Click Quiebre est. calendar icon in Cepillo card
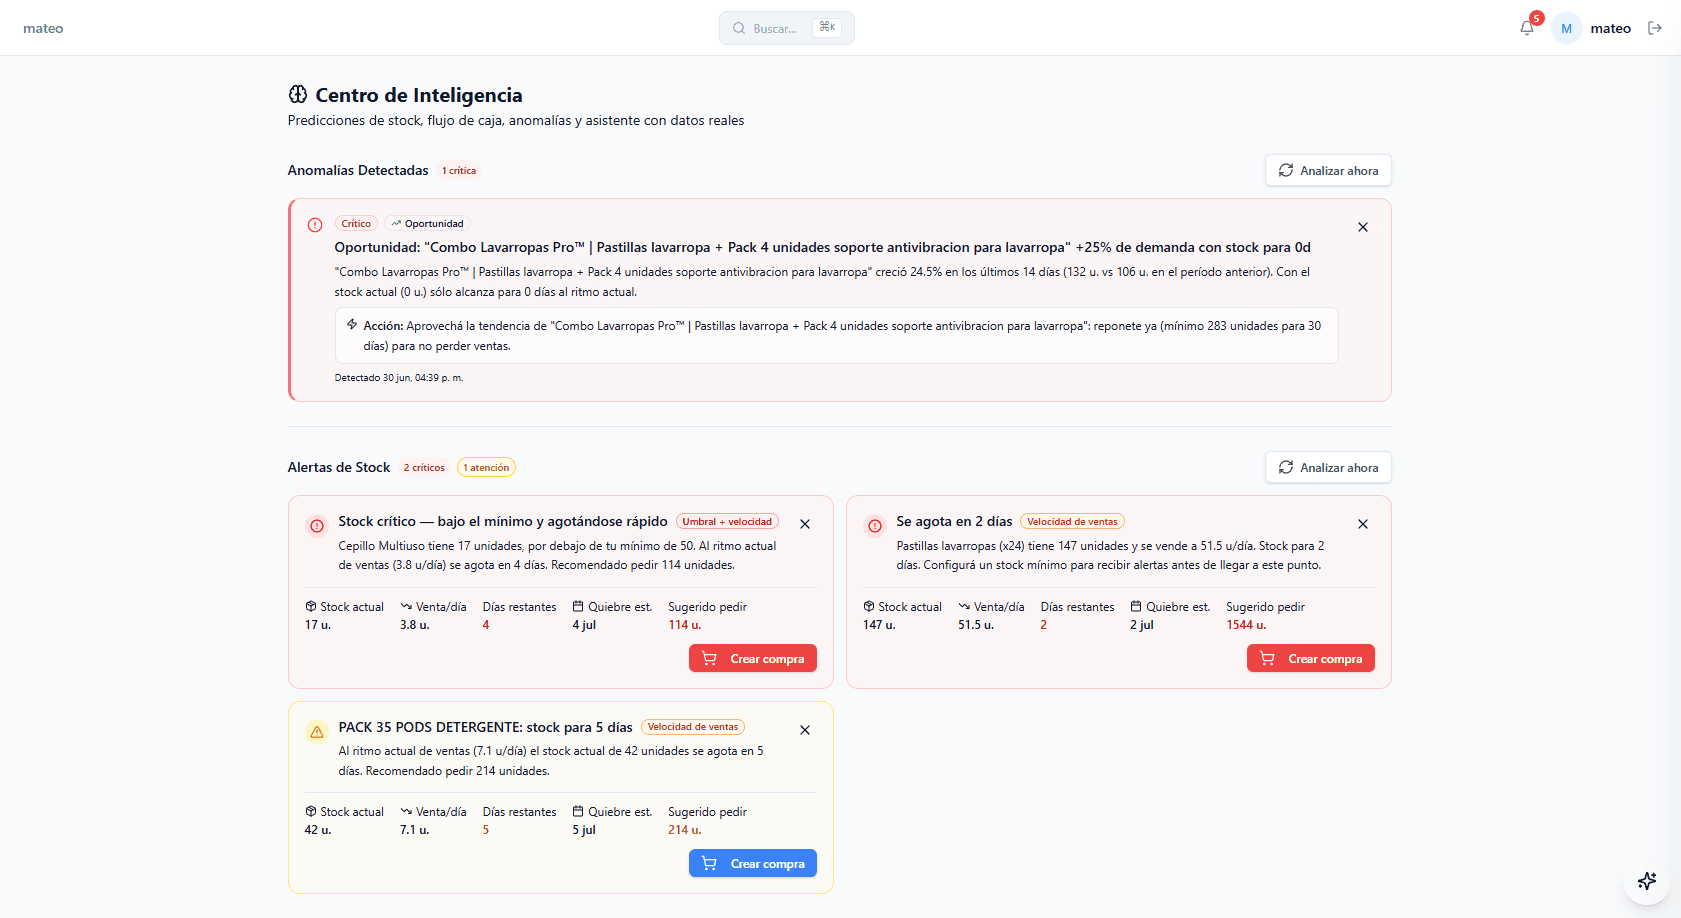The width and height of the screenshot is (1681, 918). (x=578, y=606)
